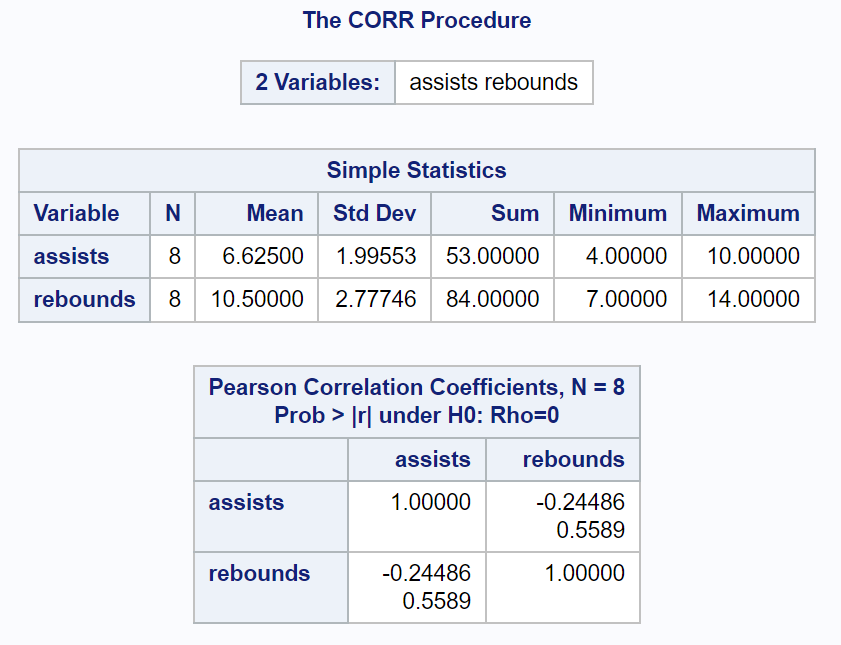Click the Simple Statistics table heading

417,170
